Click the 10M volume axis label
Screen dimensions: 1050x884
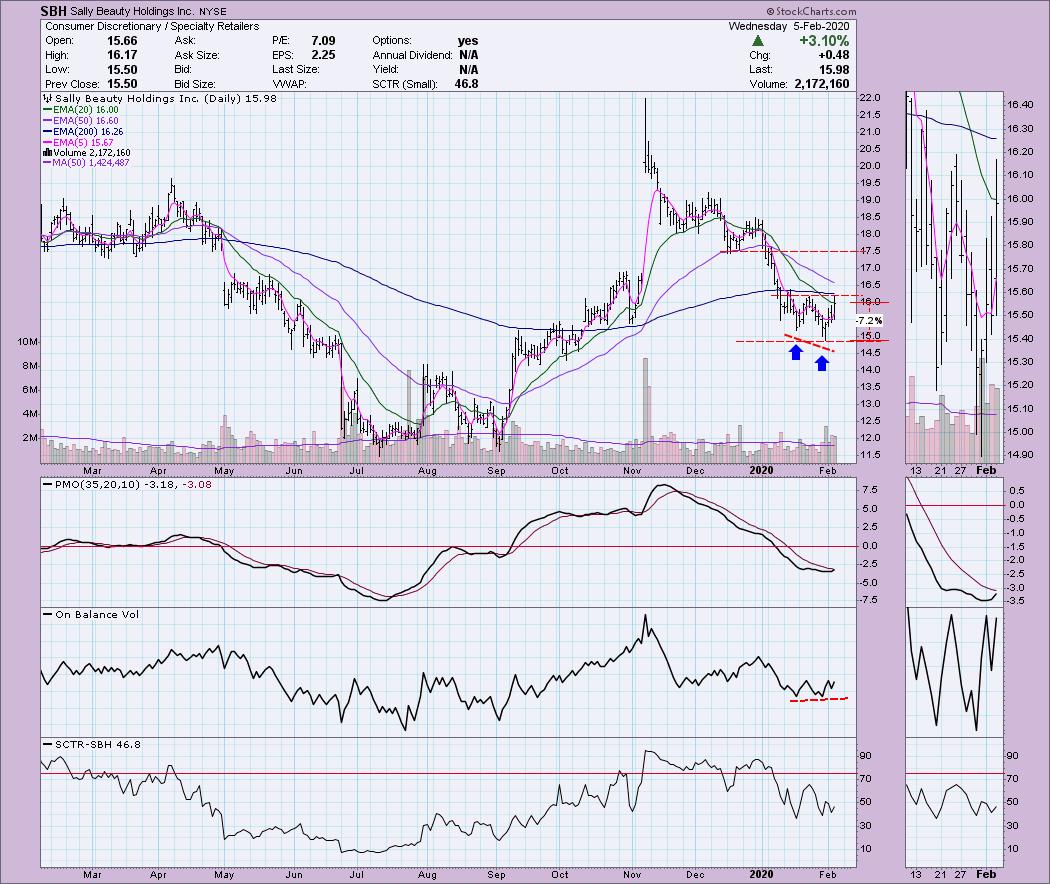(x=27, y=342)
